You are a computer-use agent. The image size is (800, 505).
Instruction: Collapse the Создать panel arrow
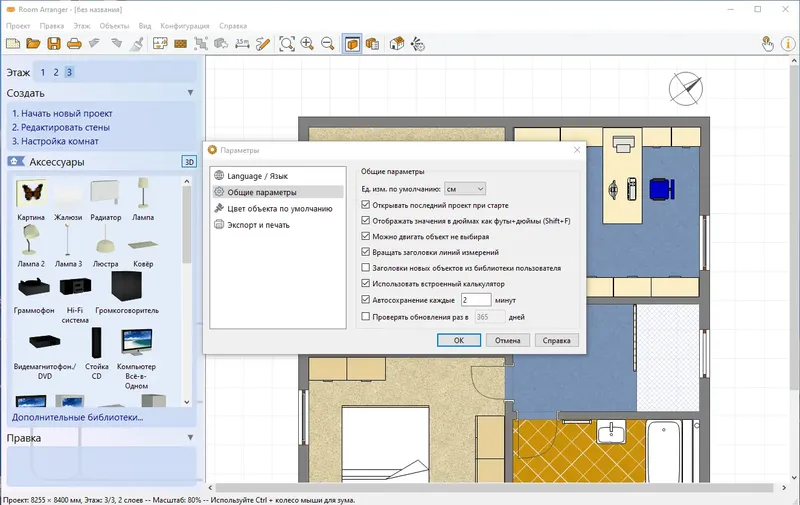(x=190, y=93)
